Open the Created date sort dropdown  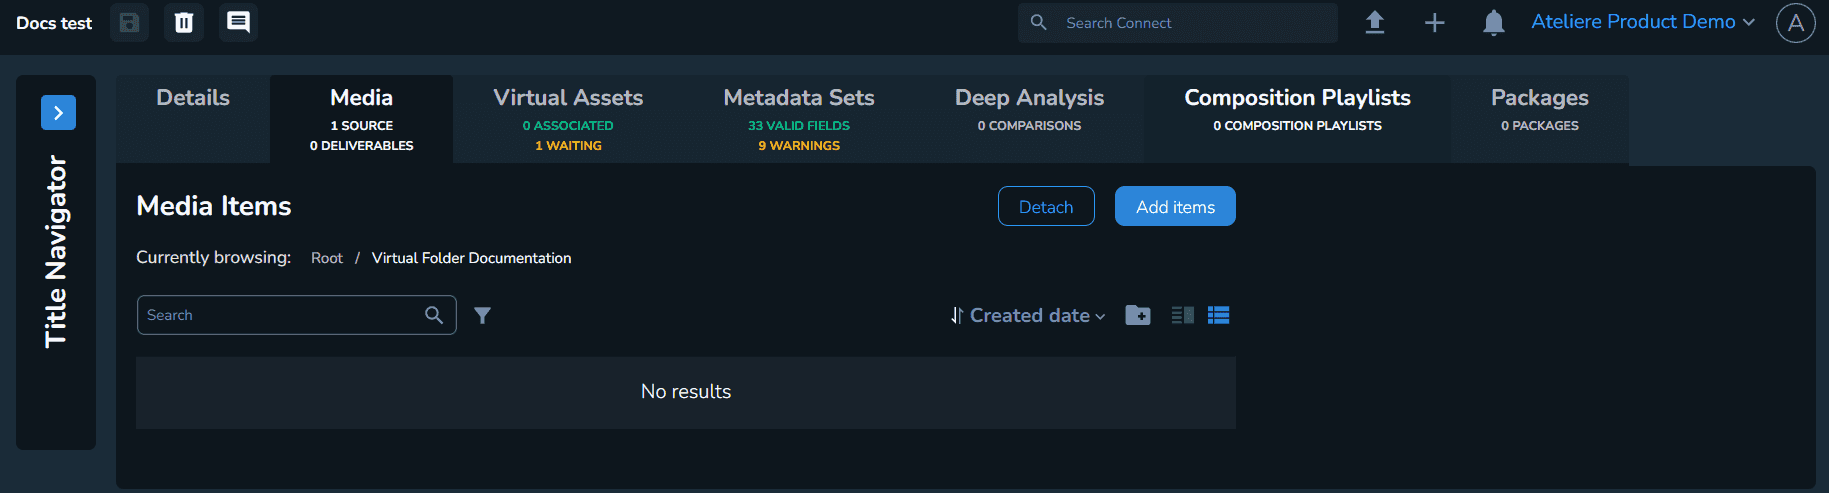pos(1037,315)
